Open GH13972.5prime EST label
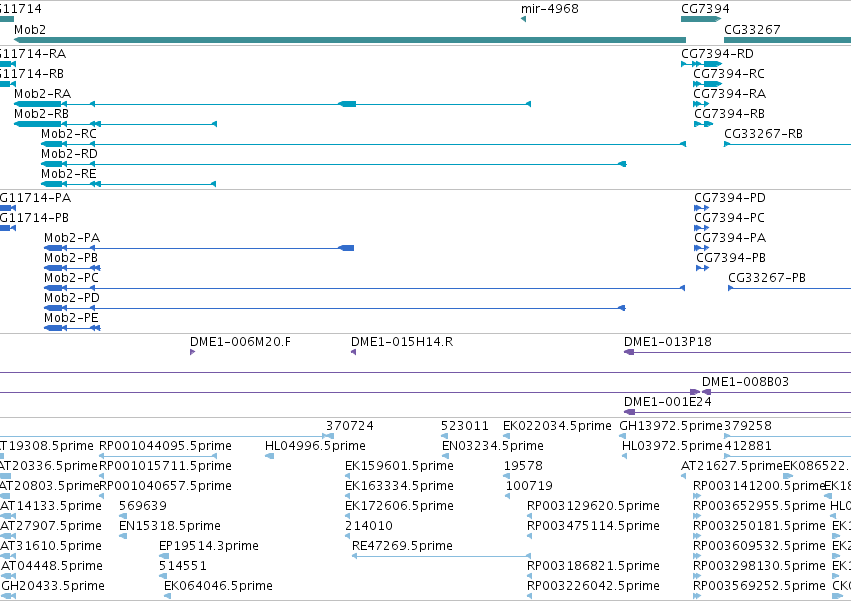851x601 pixels. [671, 426]
